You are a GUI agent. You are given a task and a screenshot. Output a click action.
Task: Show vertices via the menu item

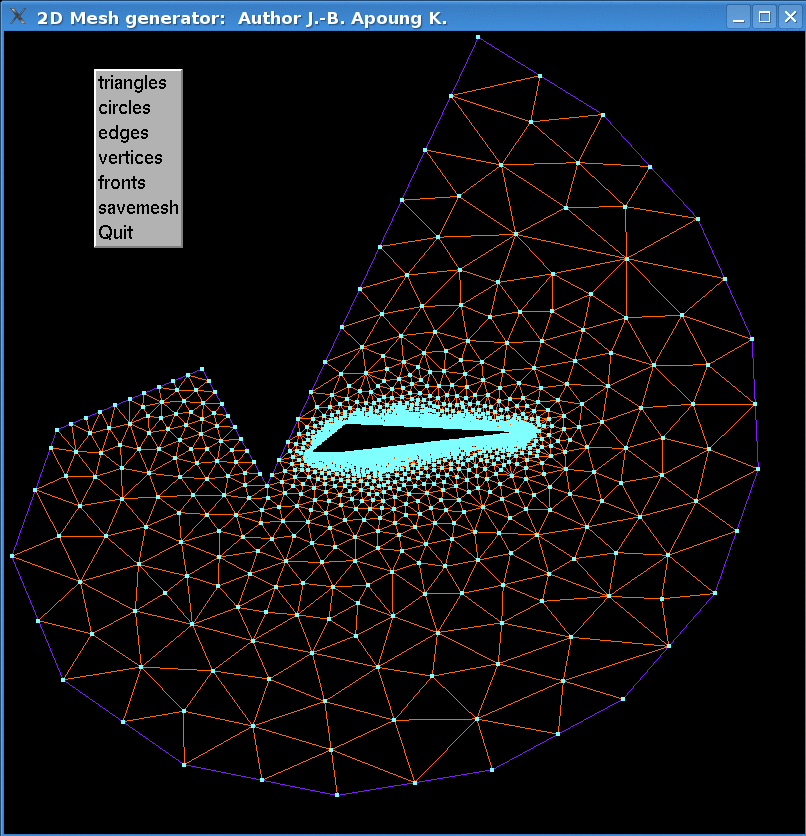(x=130, y=158)
